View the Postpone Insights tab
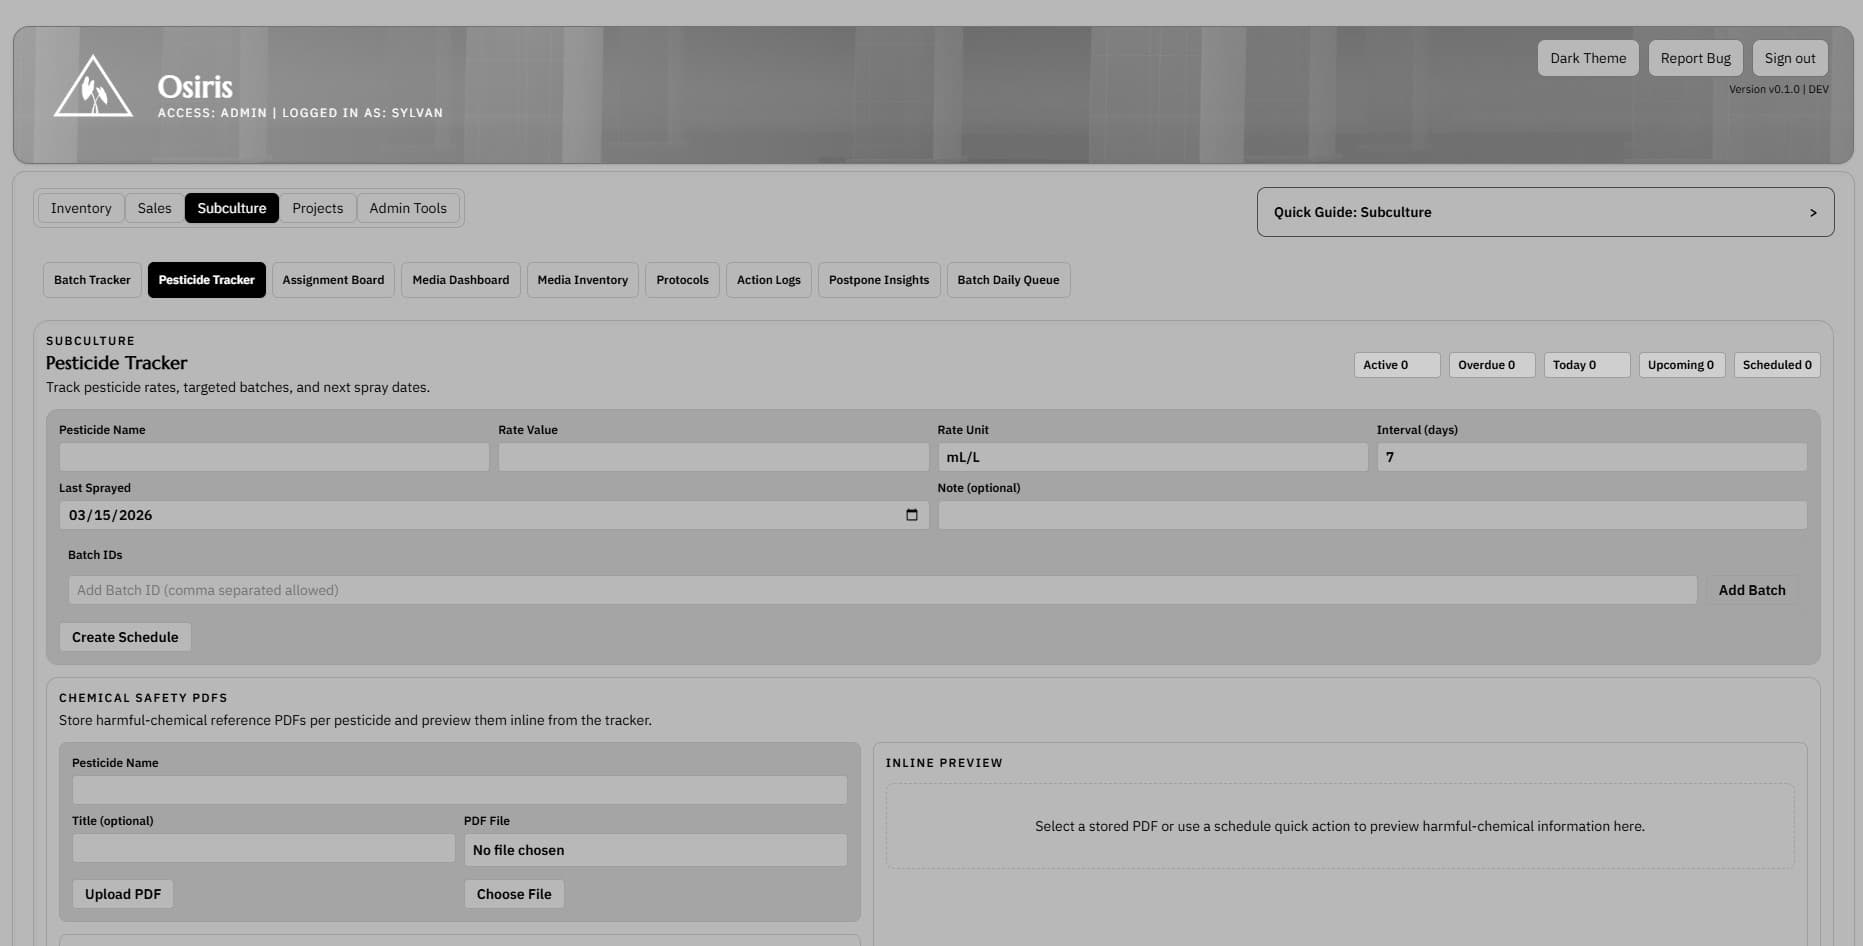Screen dimensions: 1863x946 click(x=878, y=280)
